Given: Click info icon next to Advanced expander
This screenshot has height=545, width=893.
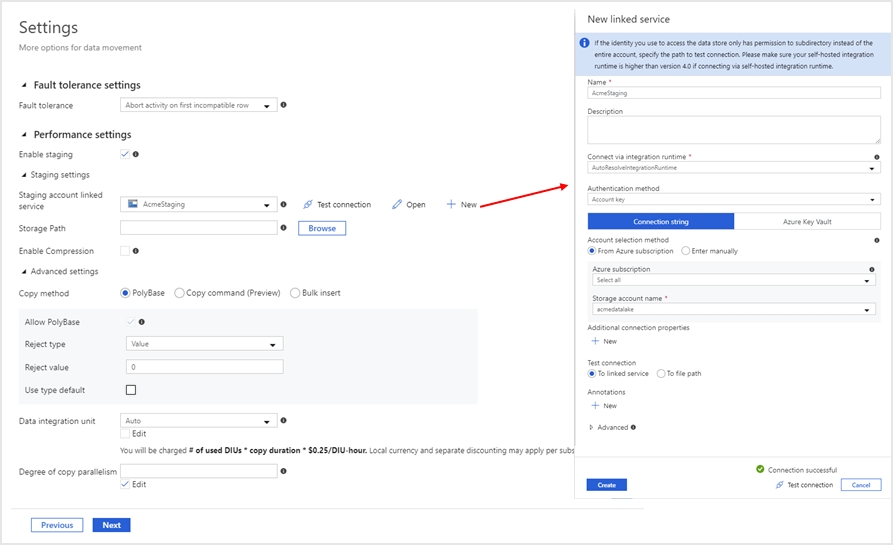Looking at the screenshot, I should coord(633,427).
